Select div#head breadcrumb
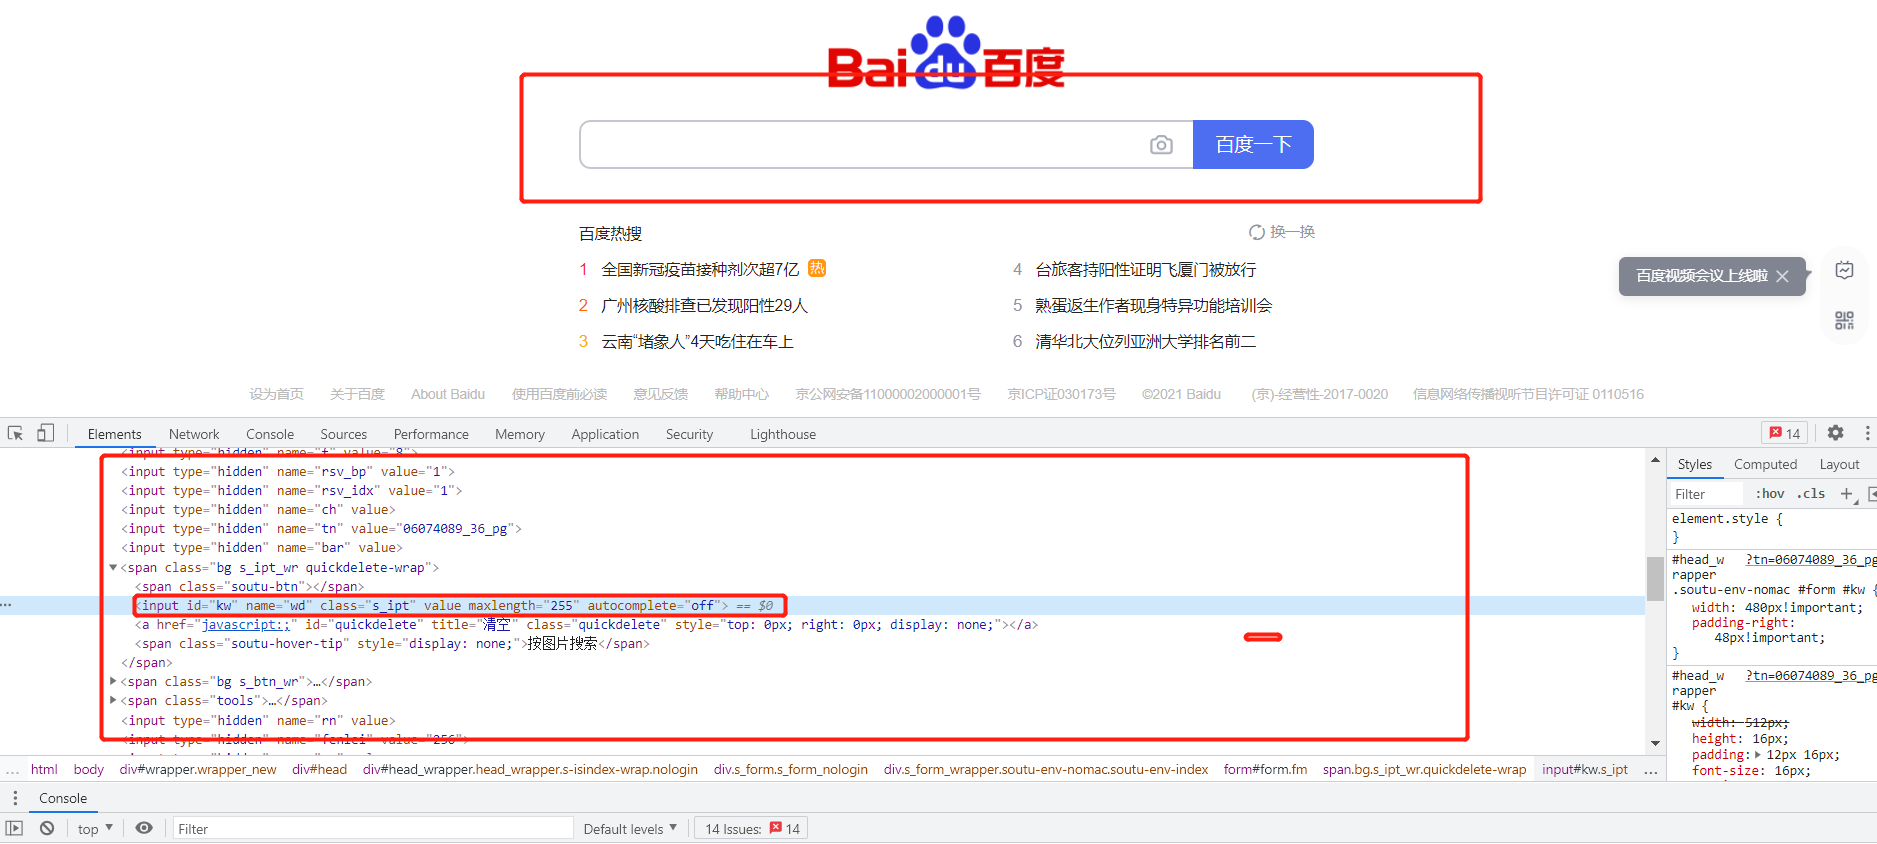Screen dimensions: 1877x844 click(x=319, y=769)
